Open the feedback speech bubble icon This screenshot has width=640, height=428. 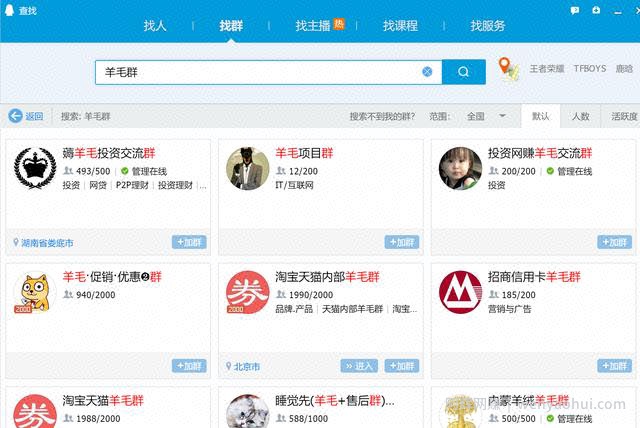(x=575, y=11)
